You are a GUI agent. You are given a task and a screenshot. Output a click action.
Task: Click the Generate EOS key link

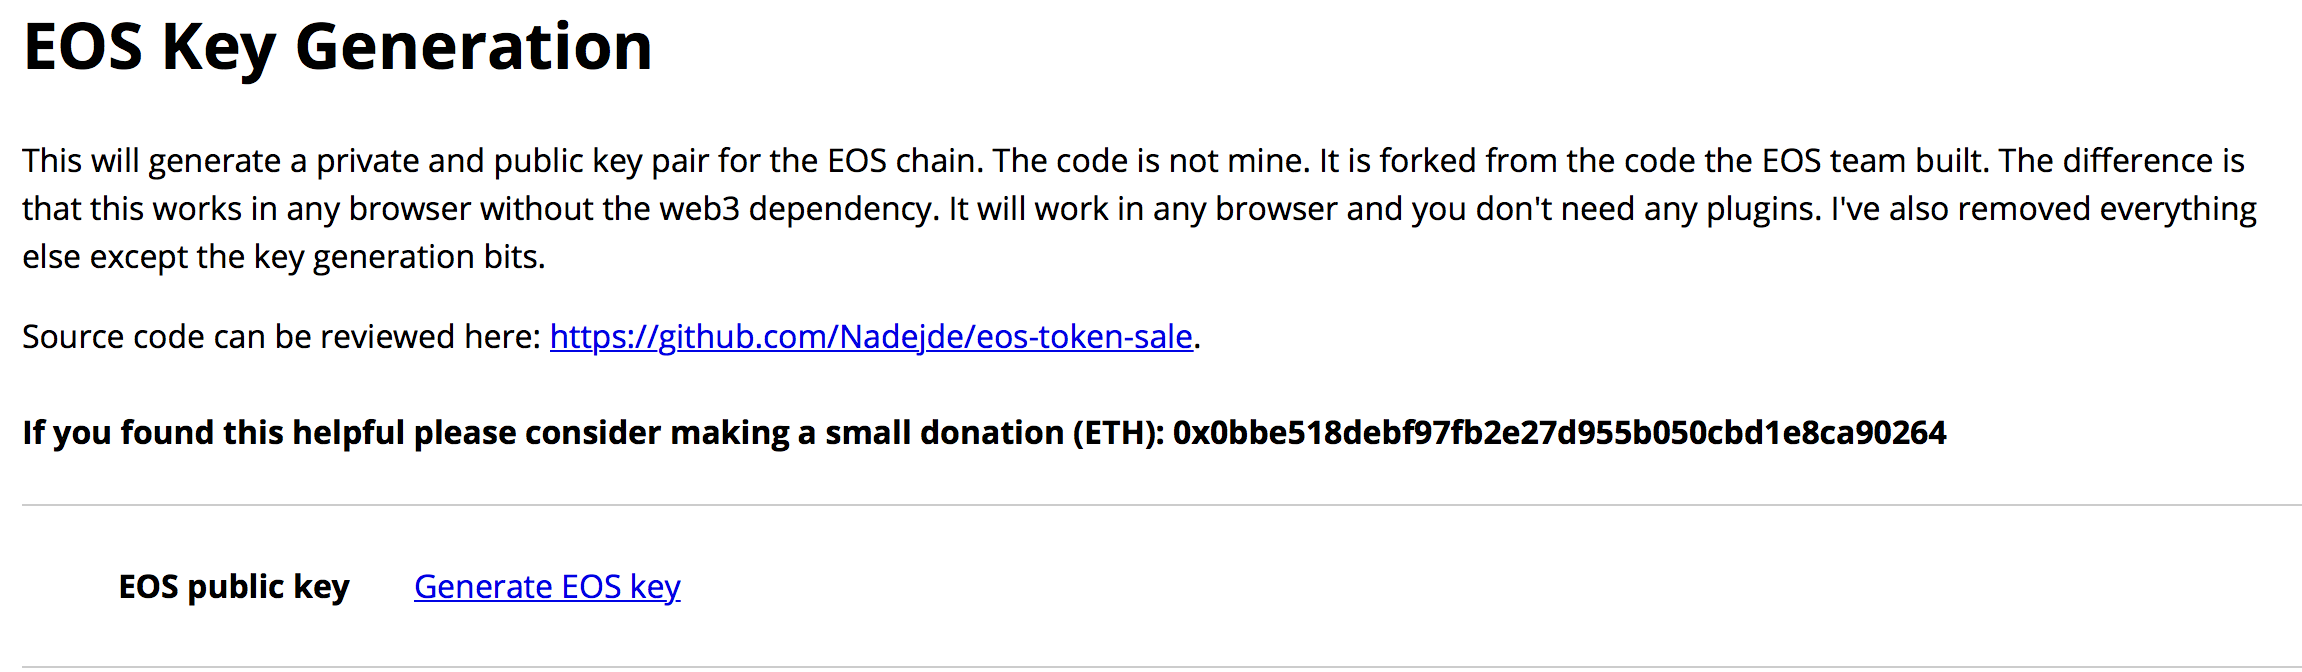tap(547, 587)
